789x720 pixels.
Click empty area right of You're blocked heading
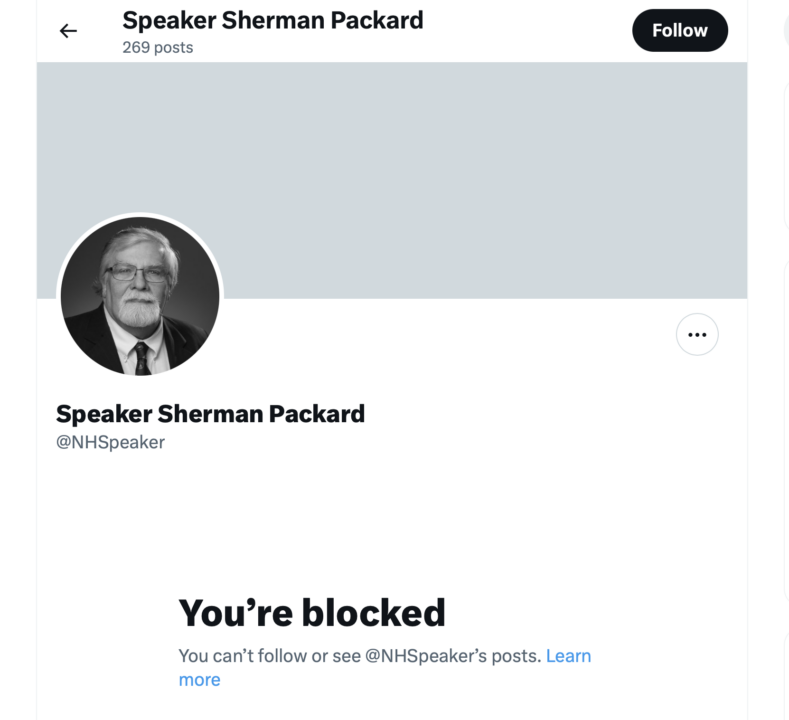pos(600,611)
